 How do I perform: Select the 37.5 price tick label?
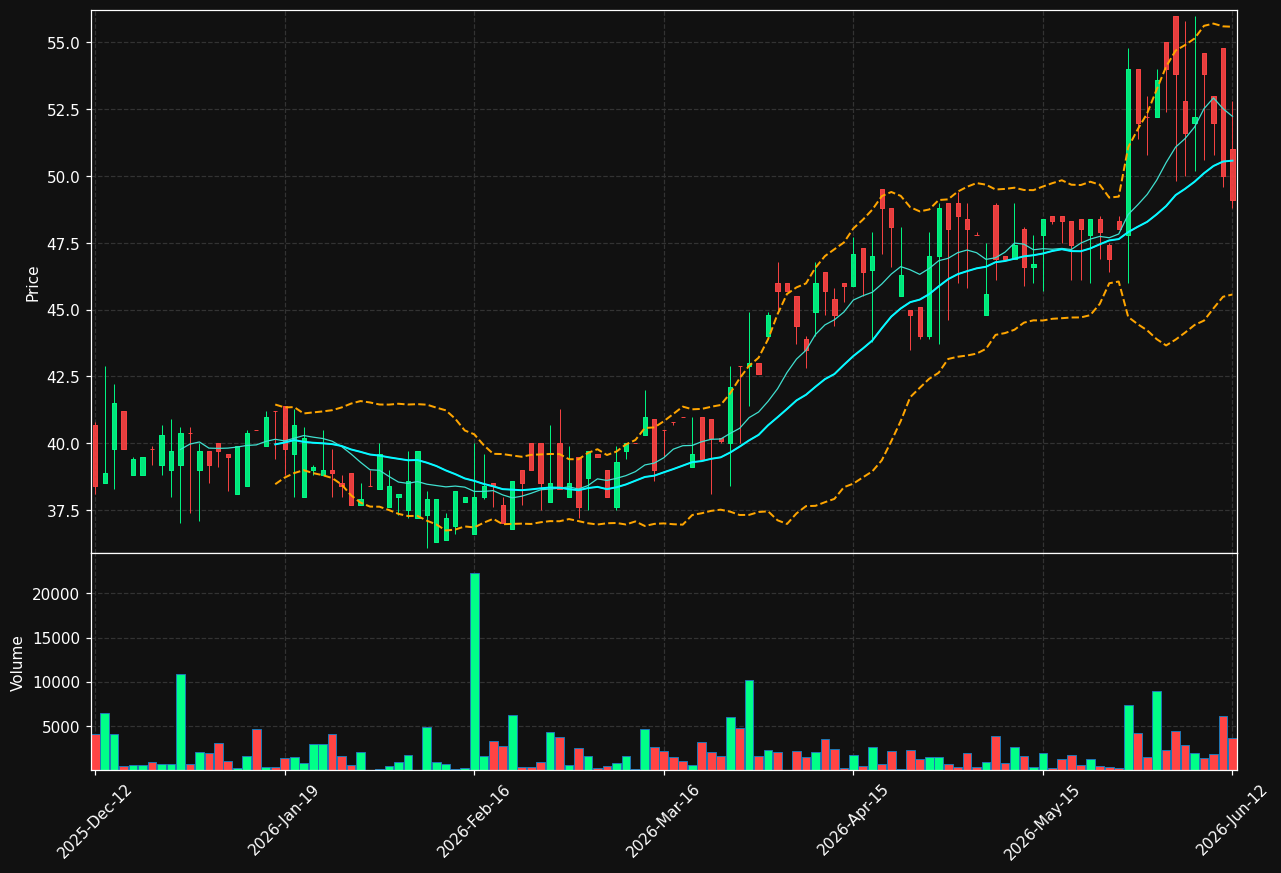click(x=64, y=511)
